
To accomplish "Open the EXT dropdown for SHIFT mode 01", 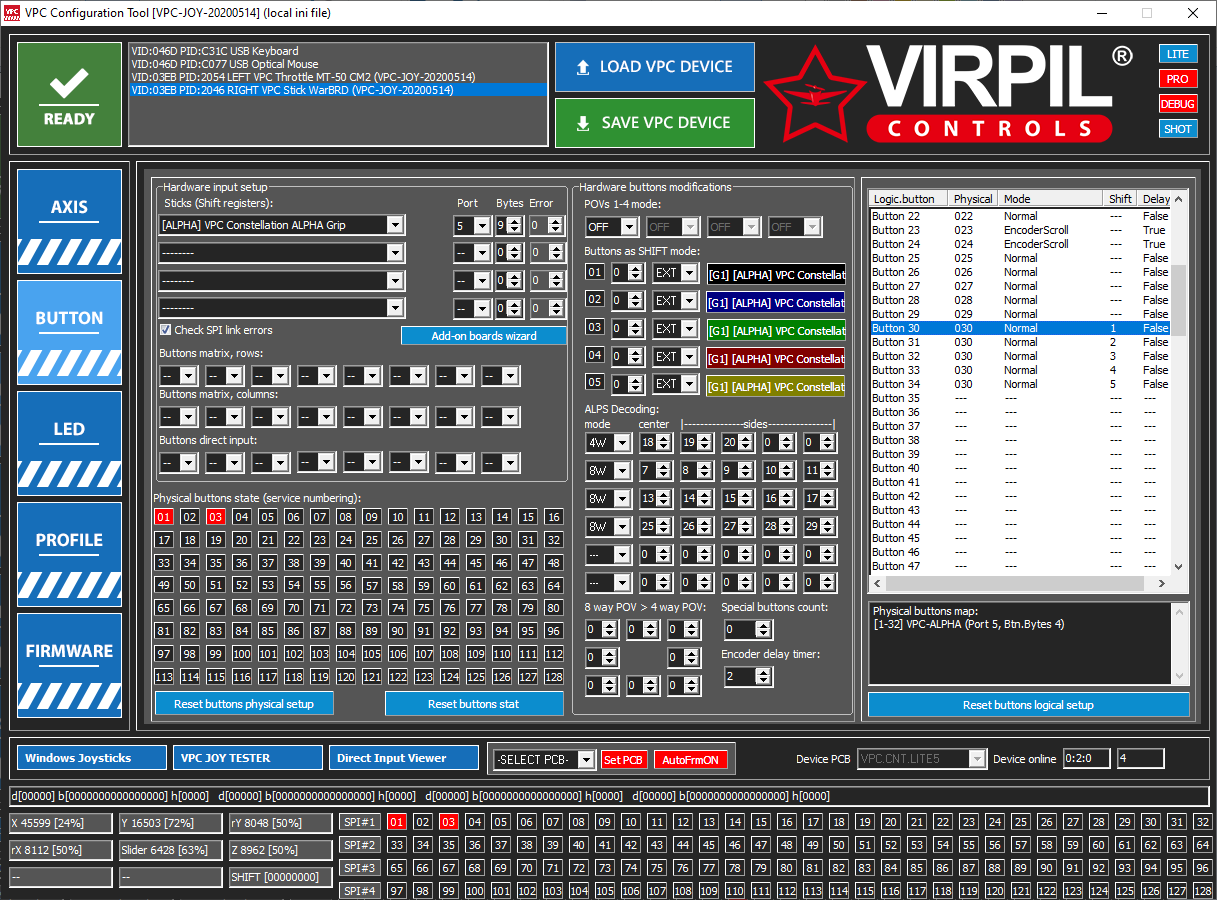I will click(x=674, y=273).
